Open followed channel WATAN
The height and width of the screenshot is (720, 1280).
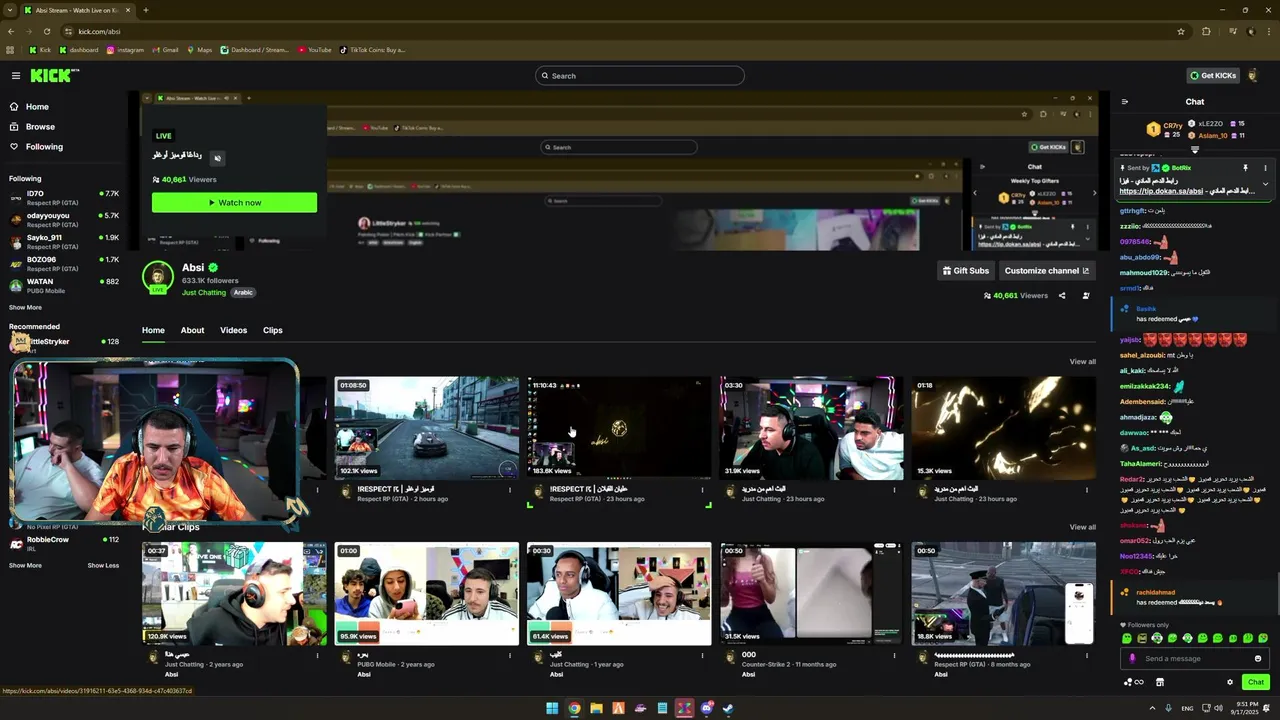pos(64,285)
